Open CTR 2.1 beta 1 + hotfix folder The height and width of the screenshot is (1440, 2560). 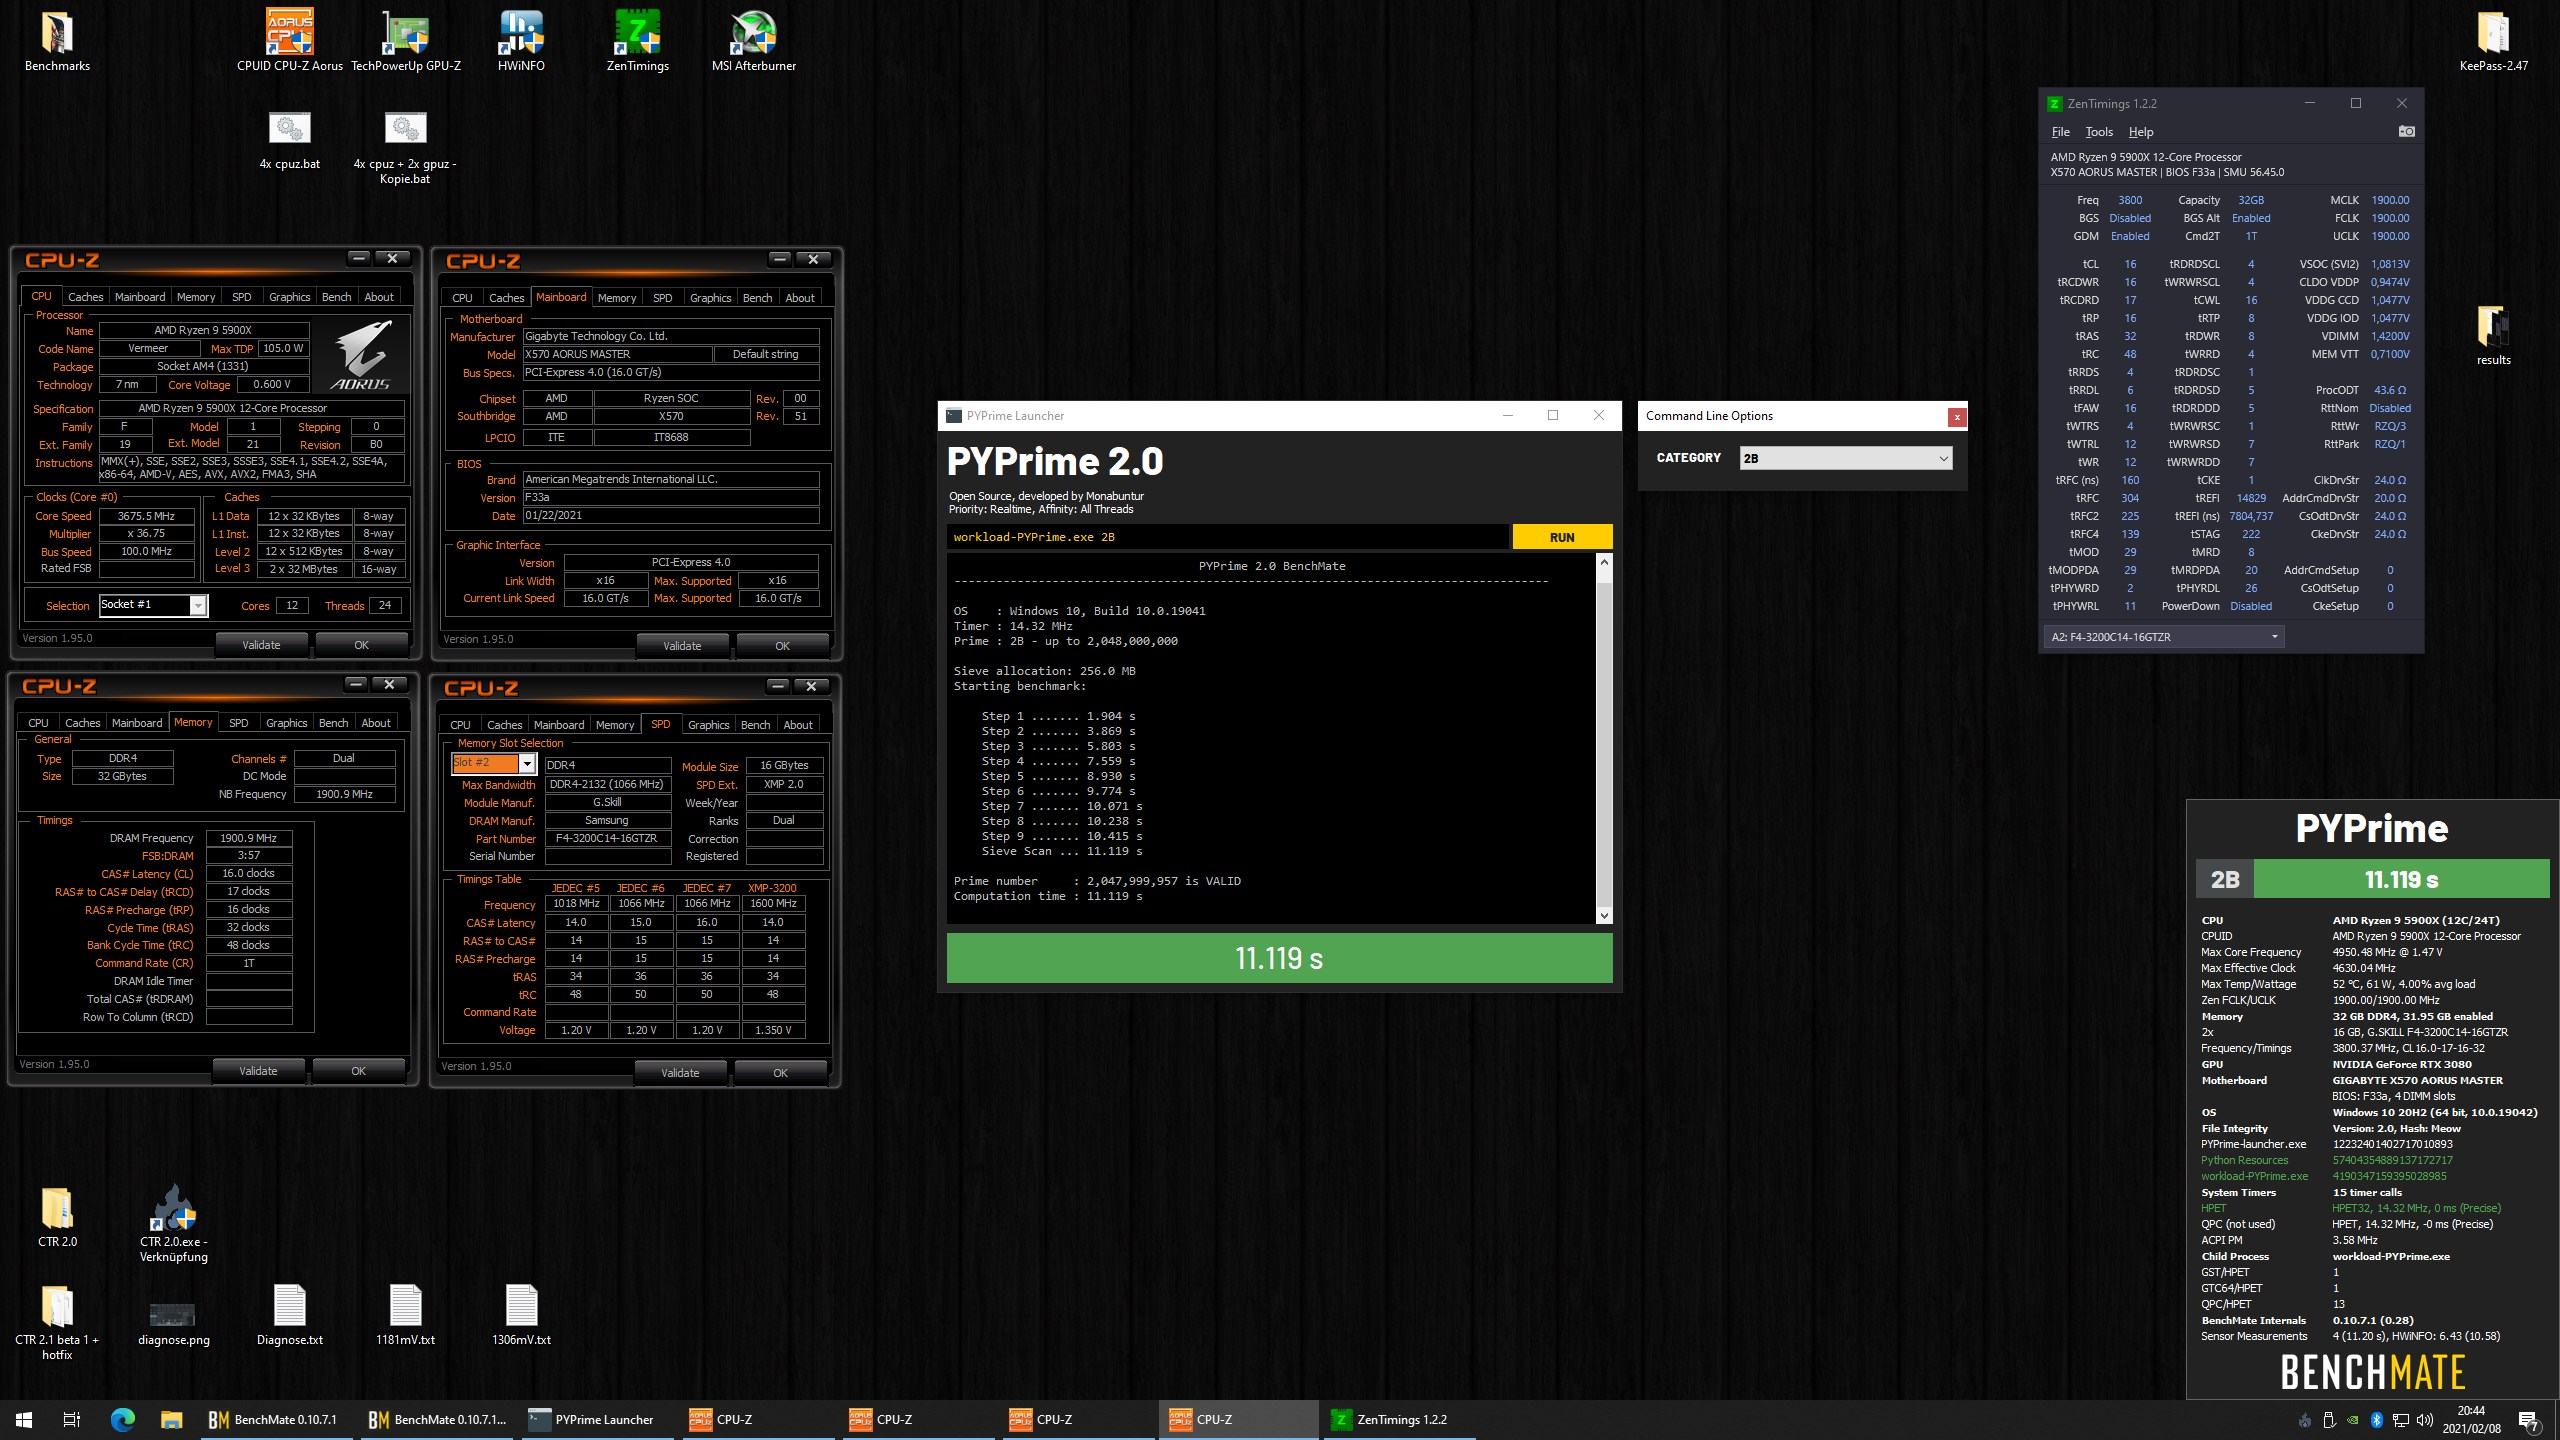(x=57, y=1322)
